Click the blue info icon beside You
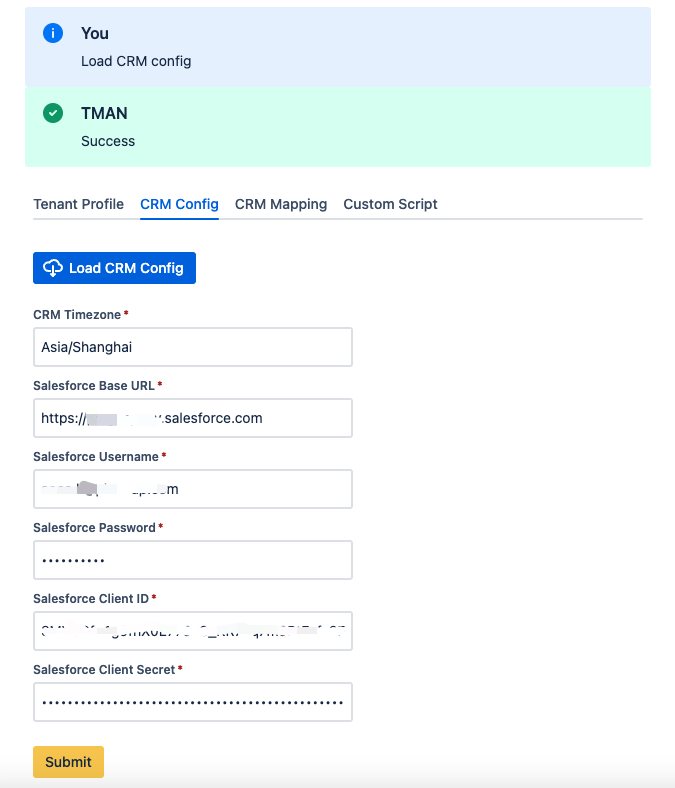Image resolution: width=675 pixels, height=788 pixels. pyautogui.click(x=53, y=33)
